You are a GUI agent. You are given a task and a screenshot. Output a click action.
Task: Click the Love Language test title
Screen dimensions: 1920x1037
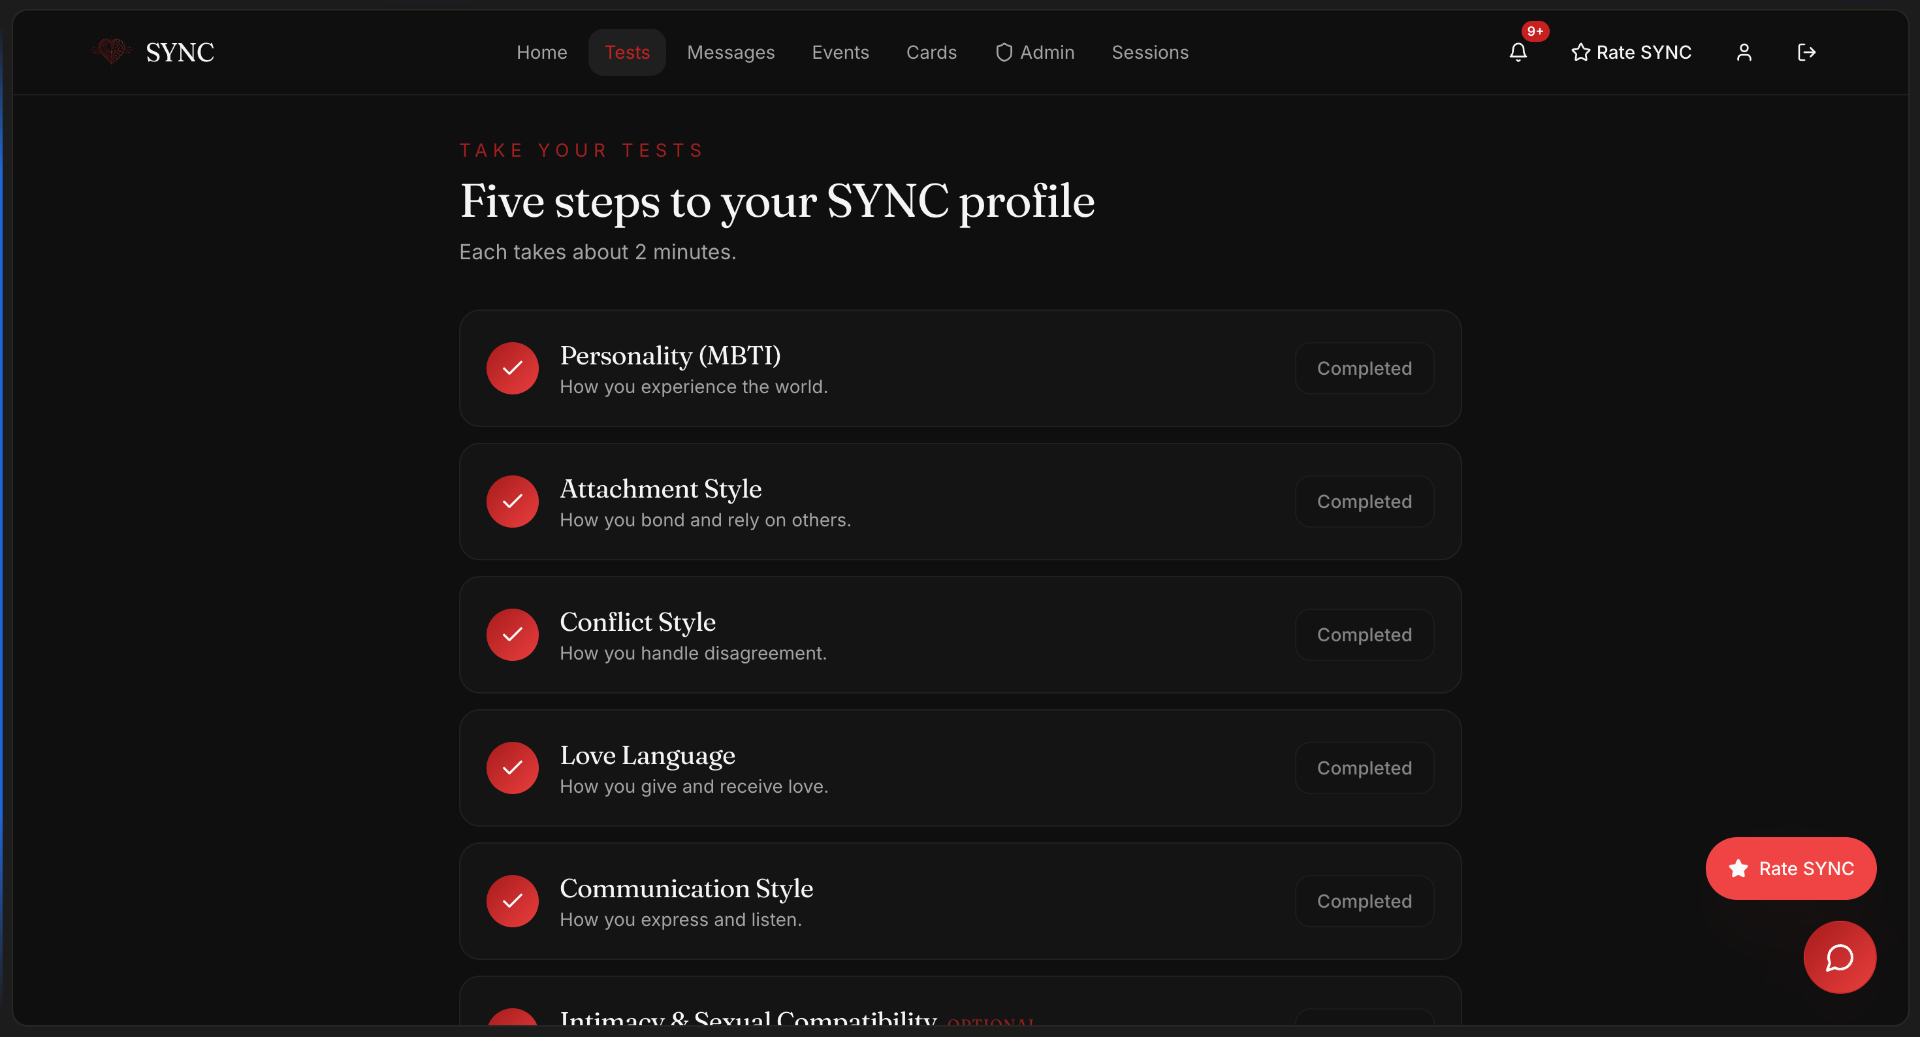[x=647, y=756]
